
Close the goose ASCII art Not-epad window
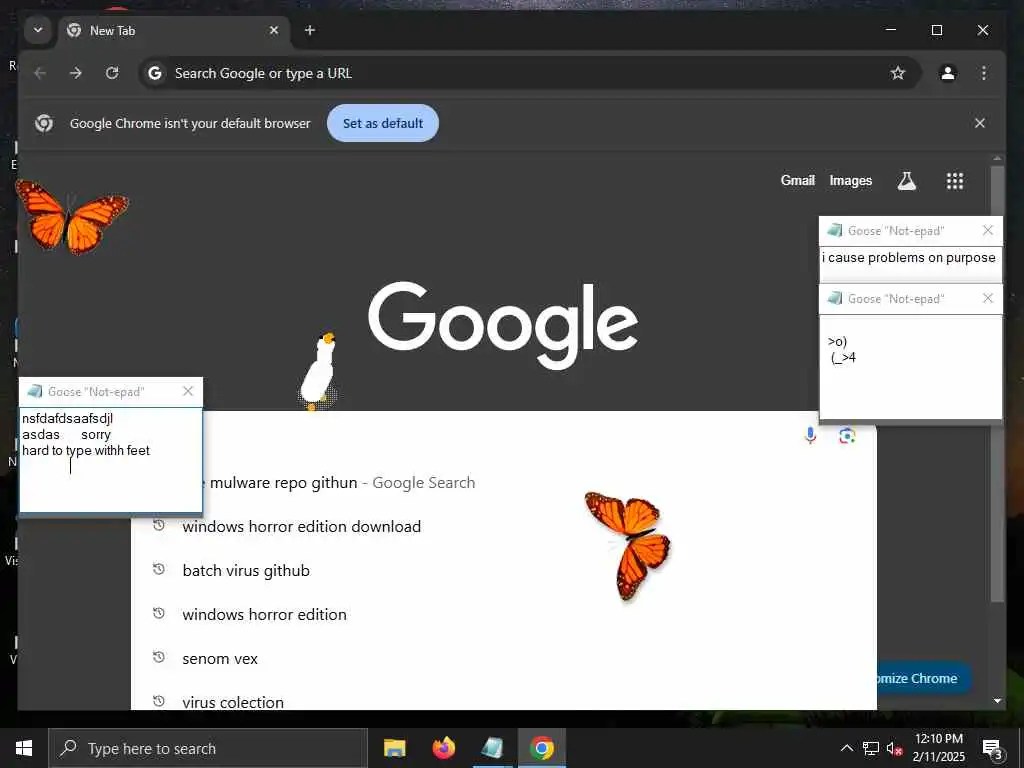tap(987, 298)
